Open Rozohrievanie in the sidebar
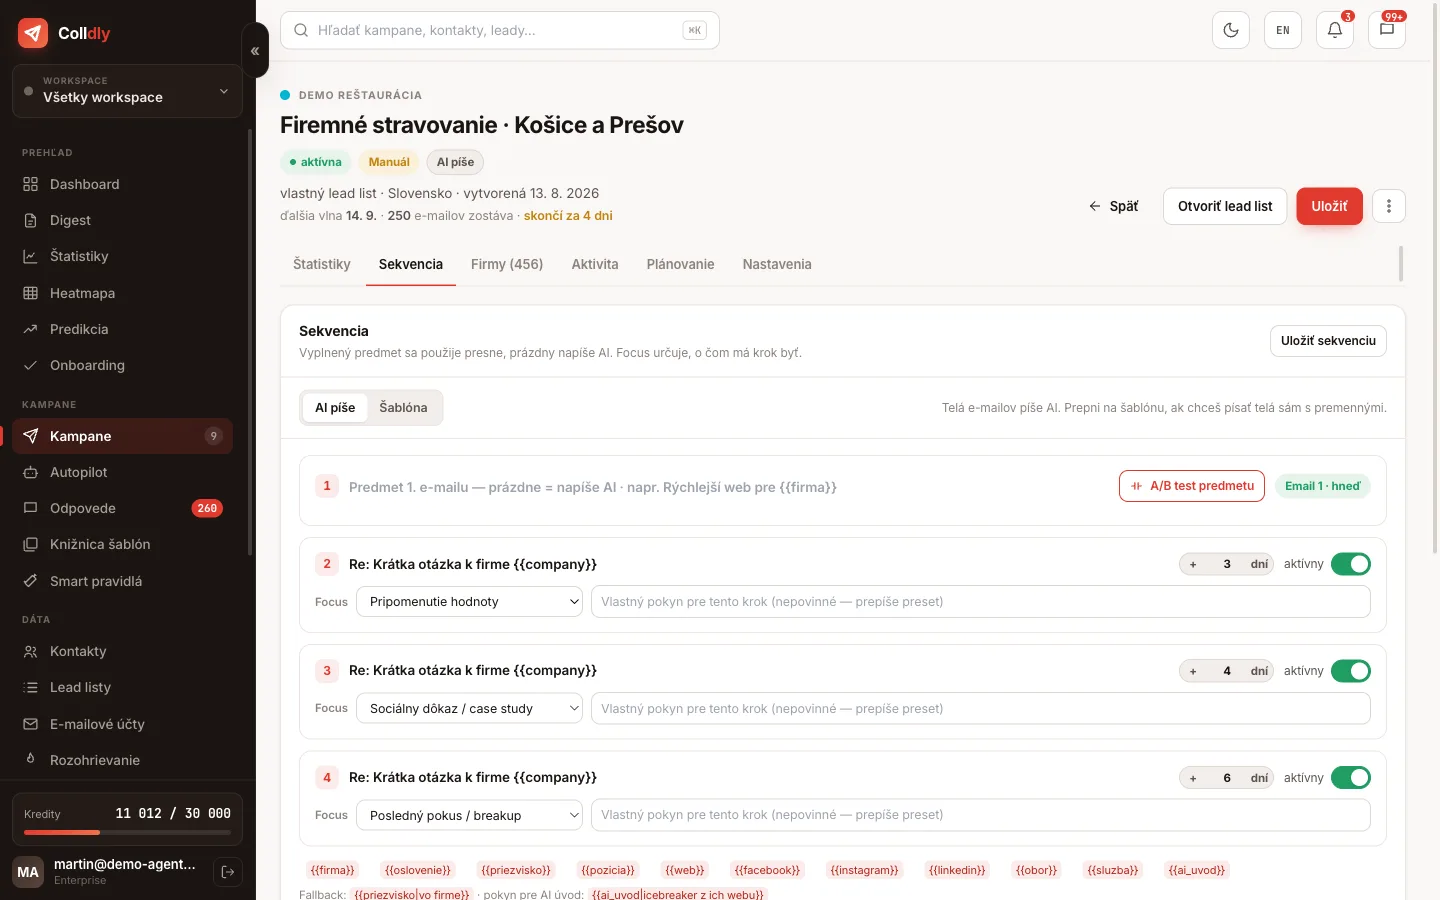Screen dimensions: 1440x900 pos(122,760)
